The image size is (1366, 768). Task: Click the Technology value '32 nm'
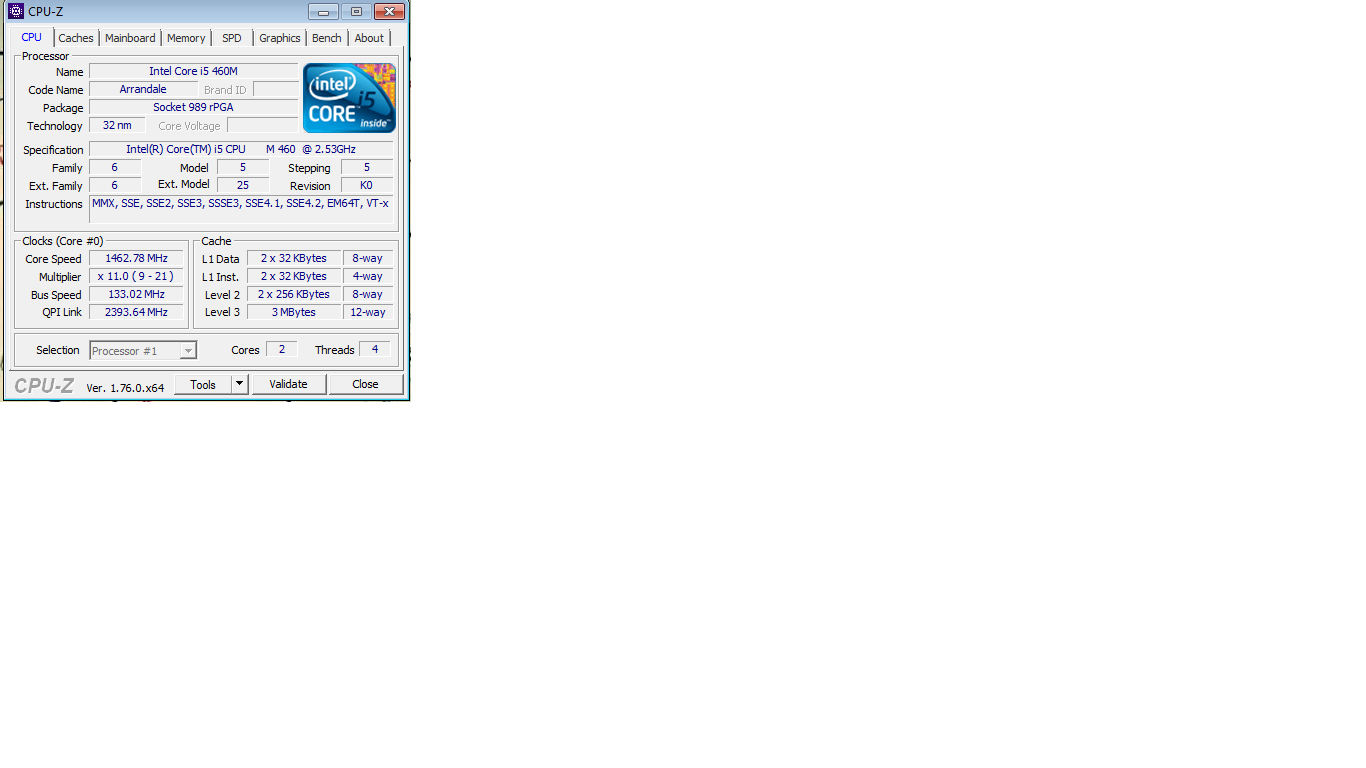(x=117, y=125)
